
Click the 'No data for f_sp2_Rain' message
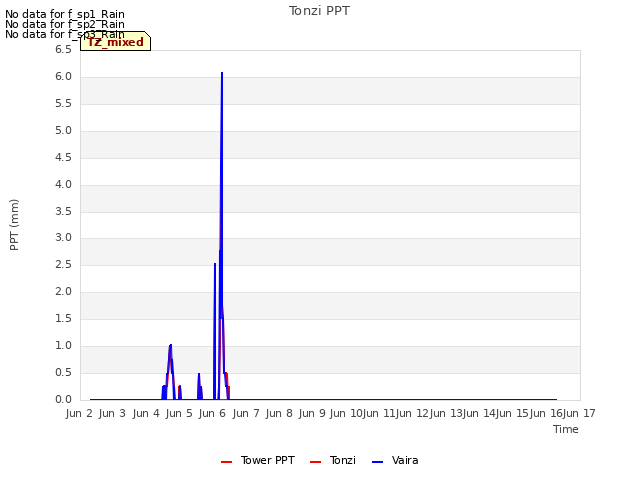click(x=65, y=24)
